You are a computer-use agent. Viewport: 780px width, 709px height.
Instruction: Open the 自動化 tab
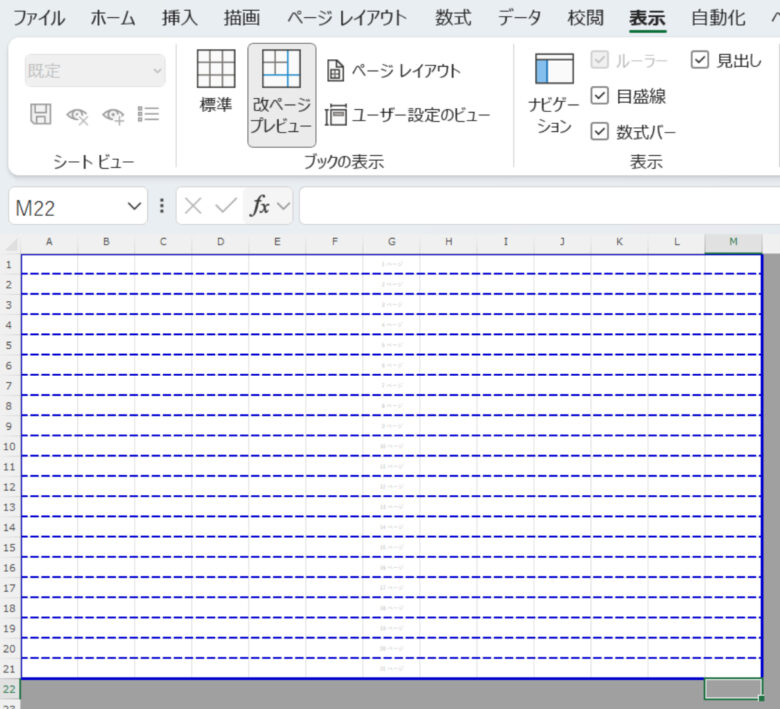(718, 18)
